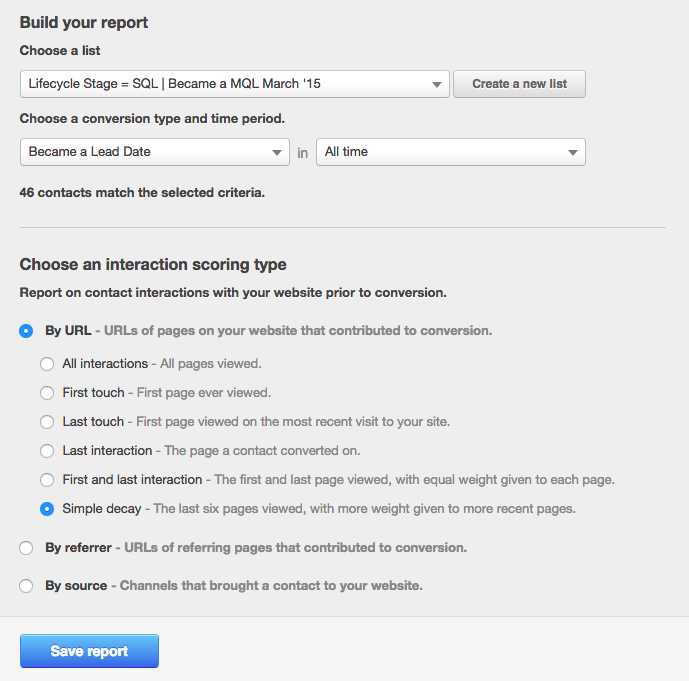Pick the Last touch radio option
689x681 pixels.
tap(47, 422)
